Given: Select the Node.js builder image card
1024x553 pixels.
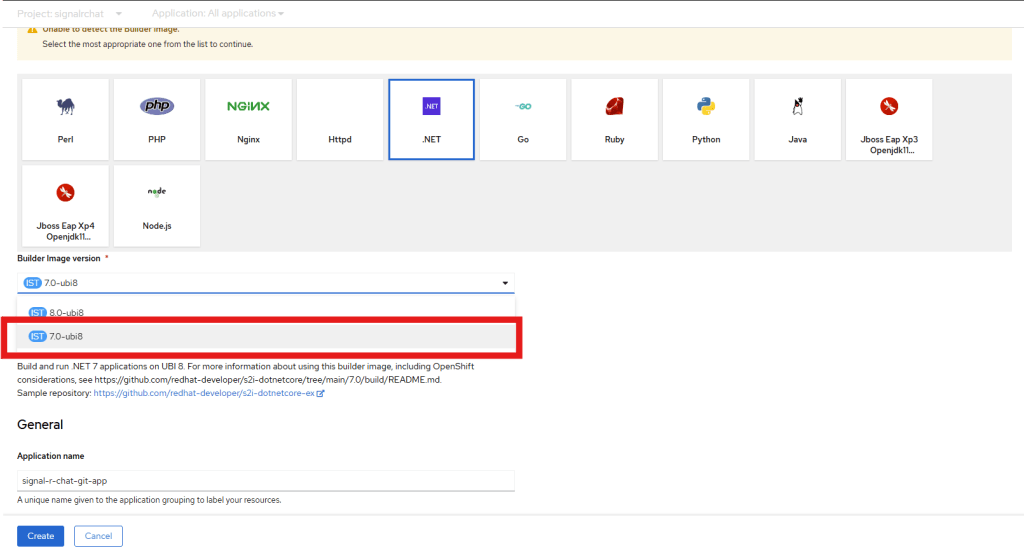Looking at the screenshot, I should pyautogui.click(x=157, y=206).
